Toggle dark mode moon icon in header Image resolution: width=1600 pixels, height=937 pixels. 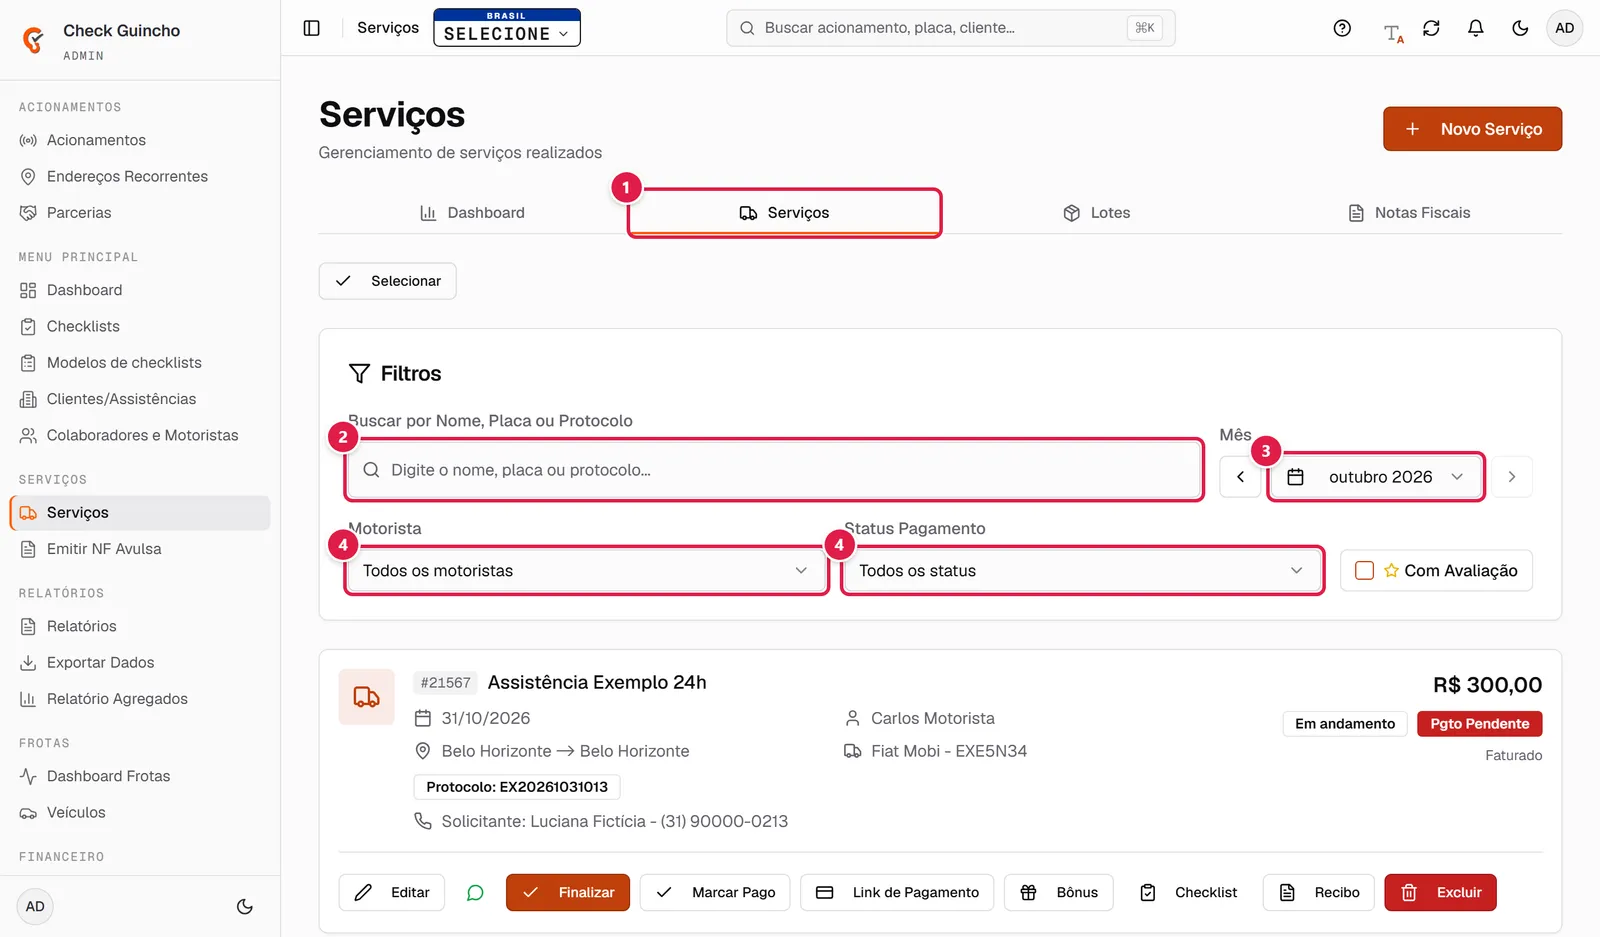click(1520, 28)
